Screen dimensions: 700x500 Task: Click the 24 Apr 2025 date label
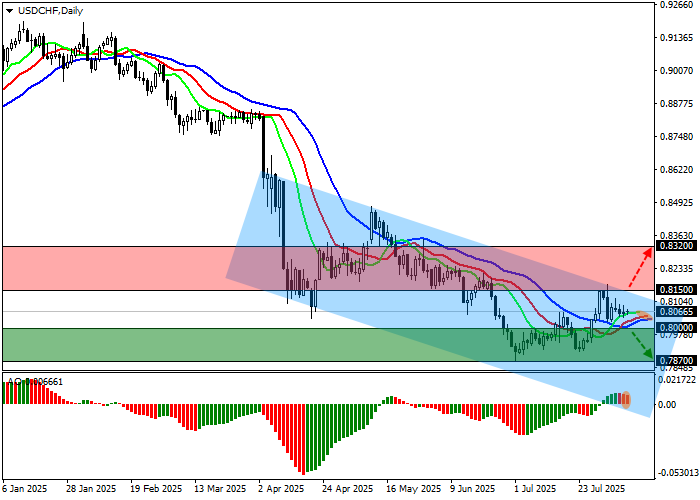tap(348, 489)
